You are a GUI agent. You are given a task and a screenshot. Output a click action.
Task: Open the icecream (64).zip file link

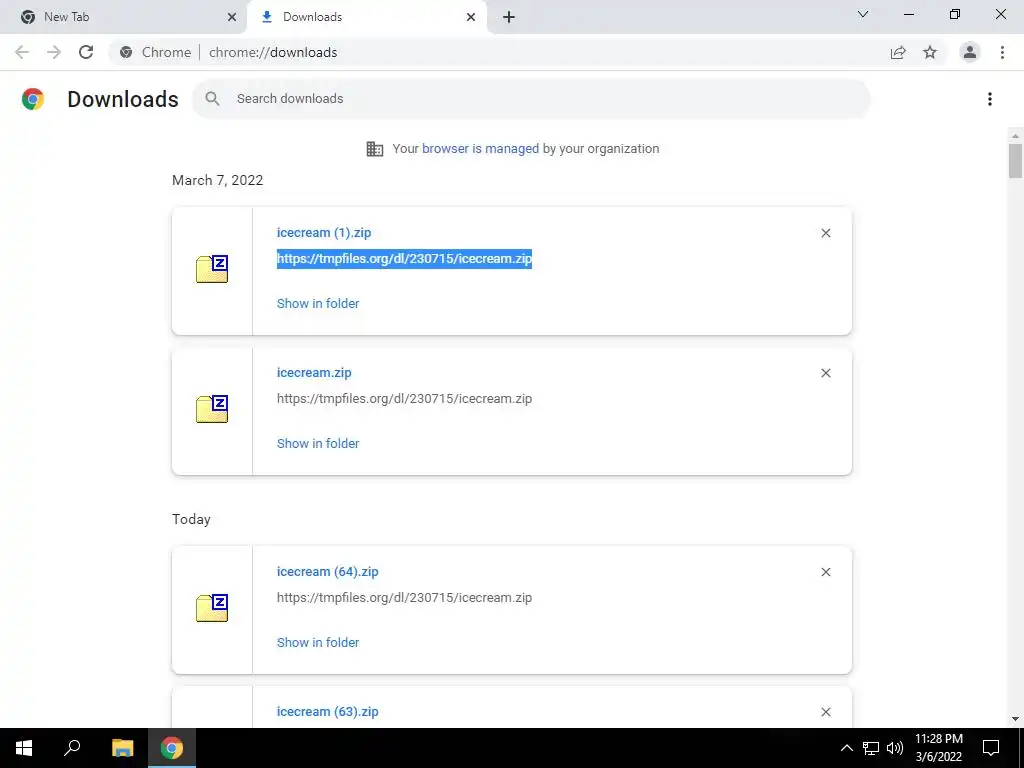click(x=328, y=571)
